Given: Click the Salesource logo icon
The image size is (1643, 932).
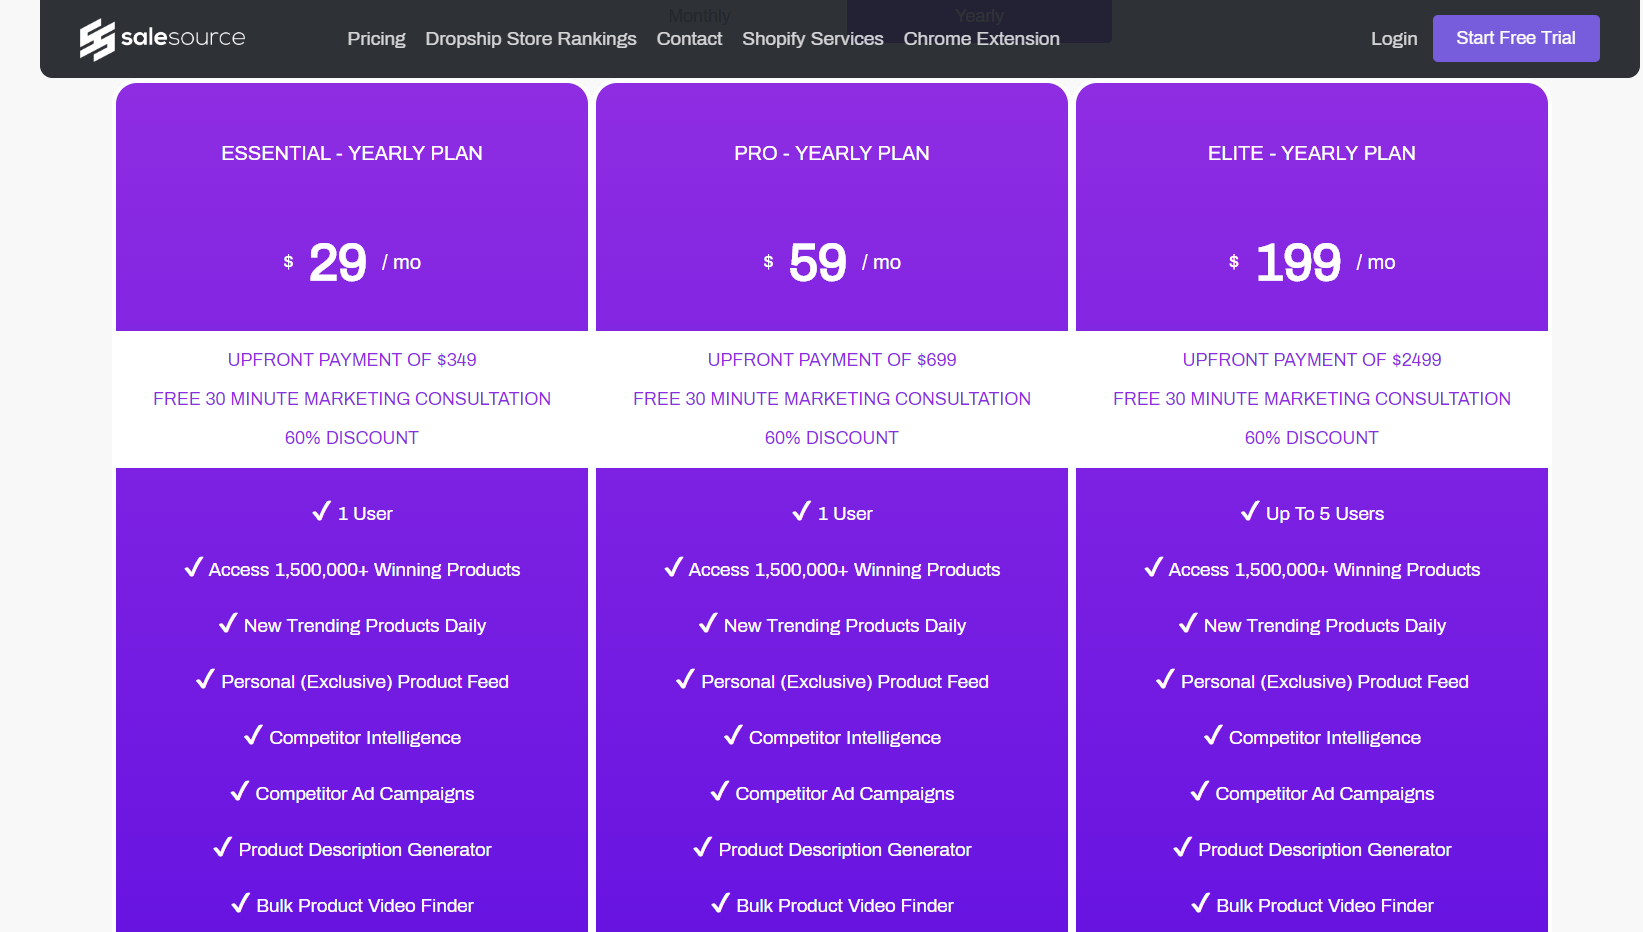Looking at the screenshot, I should (x=97, y=39).
